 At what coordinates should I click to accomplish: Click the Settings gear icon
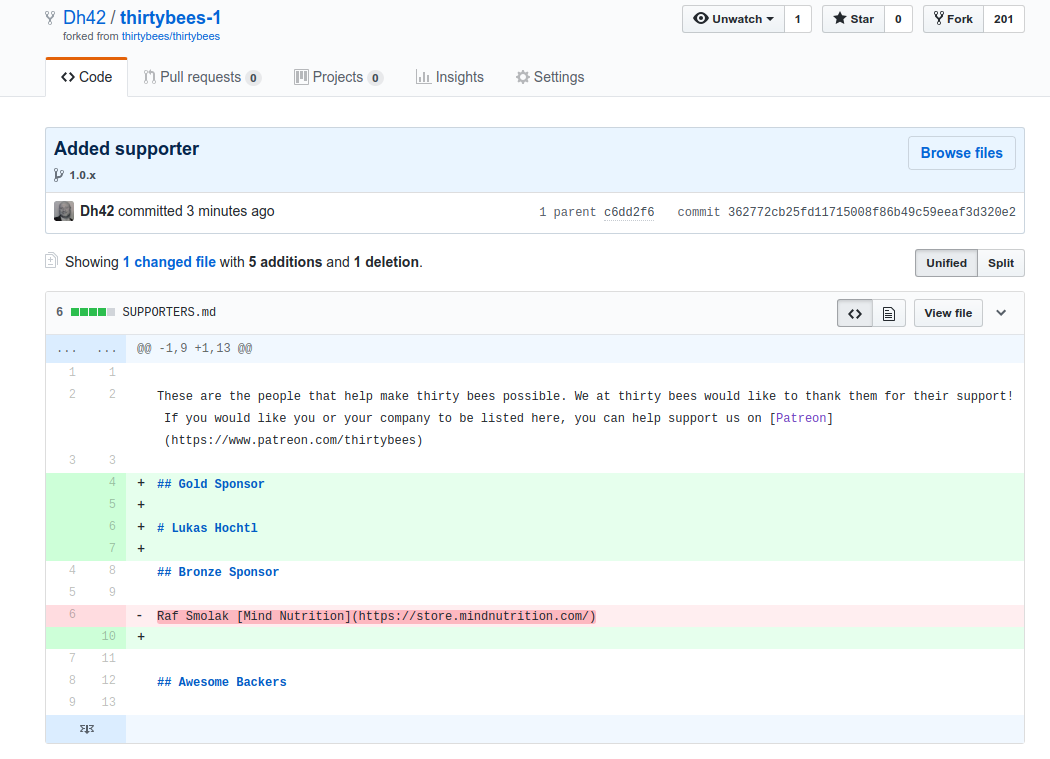(522, 77)
